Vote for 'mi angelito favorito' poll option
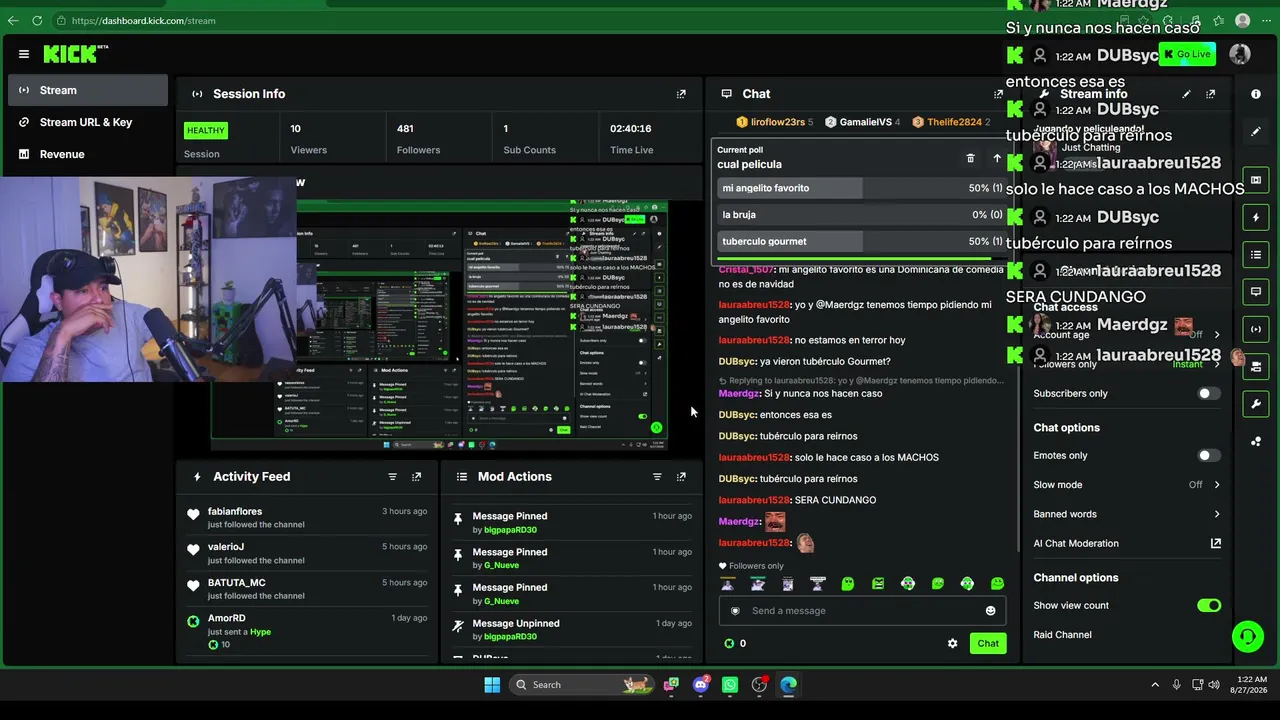 (x=861, y=188)
